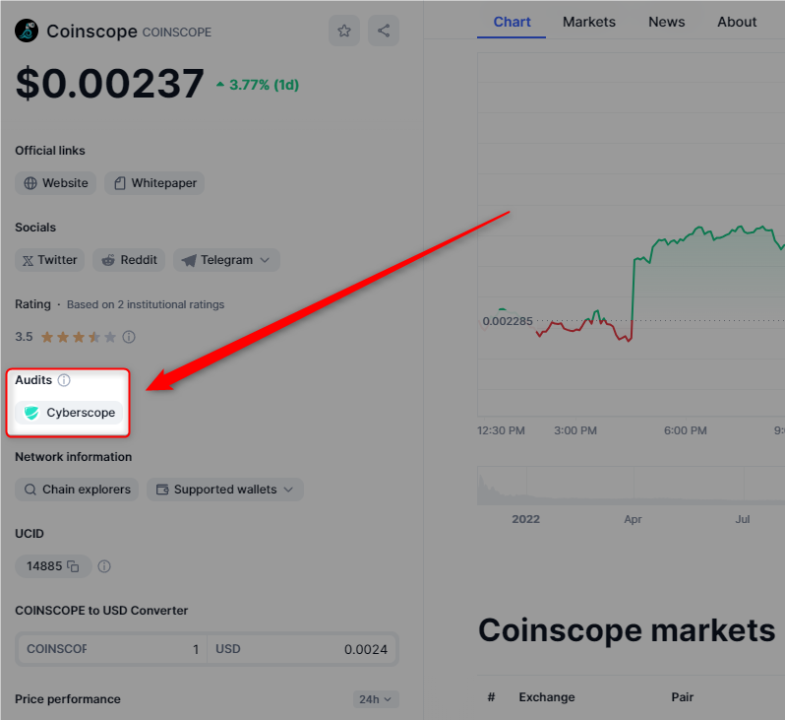The width and height of the screenshot is (785, 720).
Task: Open the Chain explorers button
Action: click(x=76, y=490)
